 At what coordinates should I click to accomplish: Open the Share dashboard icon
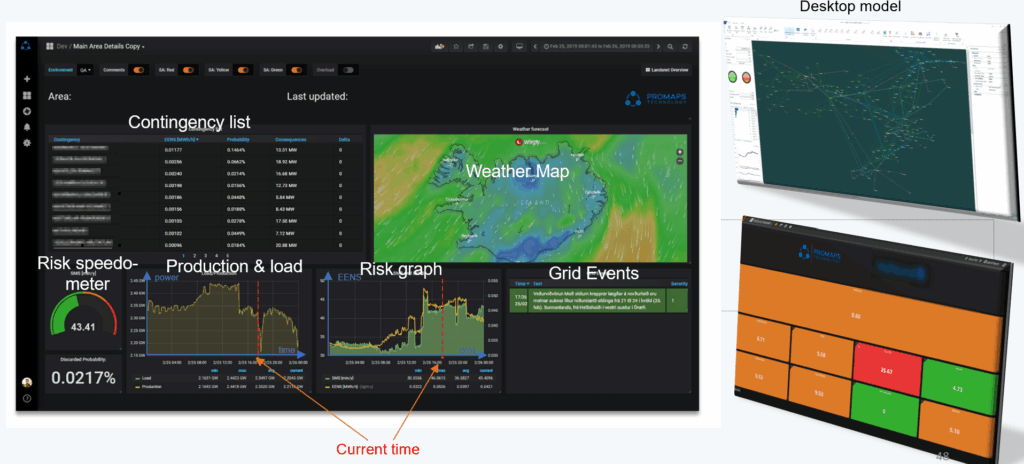click(471, 46)
